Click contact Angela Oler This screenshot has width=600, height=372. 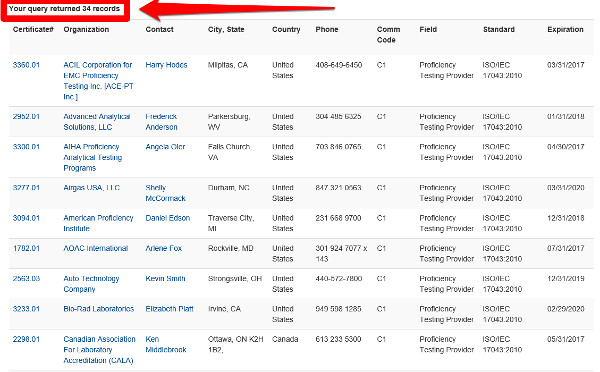pyautogui.click(x=165, y=147)
